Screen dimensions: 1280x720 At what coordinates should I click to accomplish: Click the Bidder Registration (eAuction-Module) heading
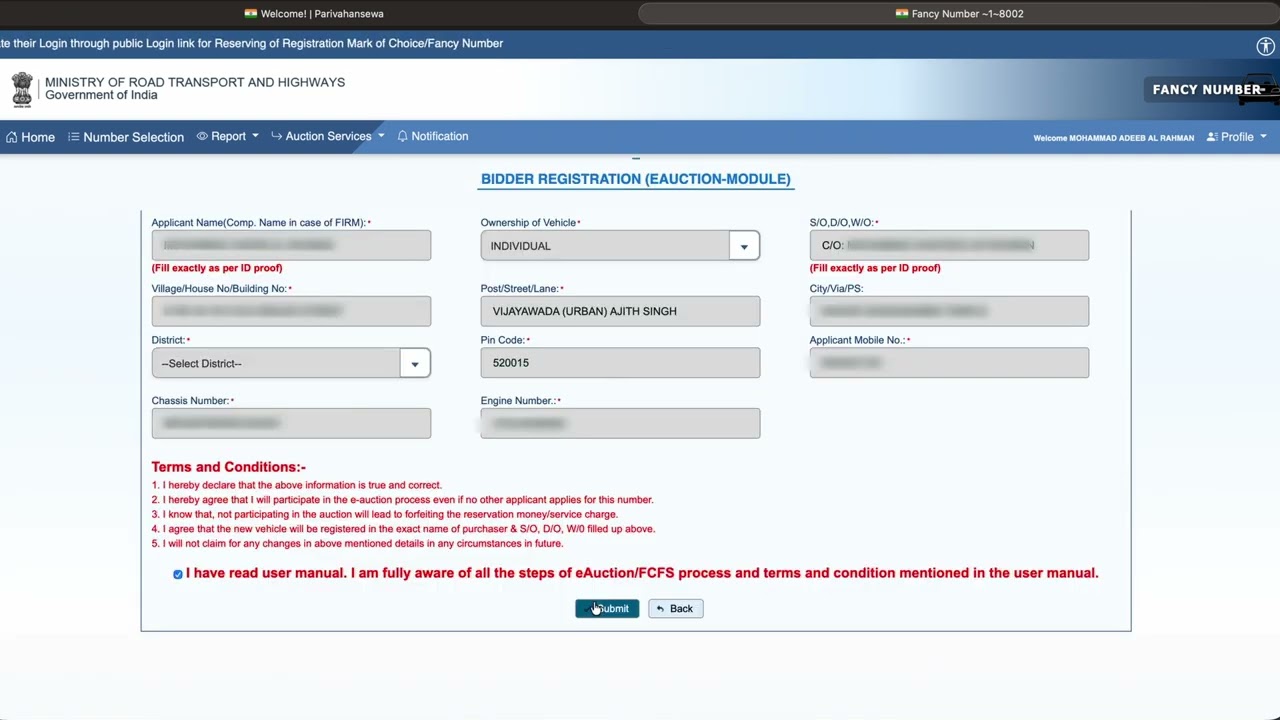[636, 179]
